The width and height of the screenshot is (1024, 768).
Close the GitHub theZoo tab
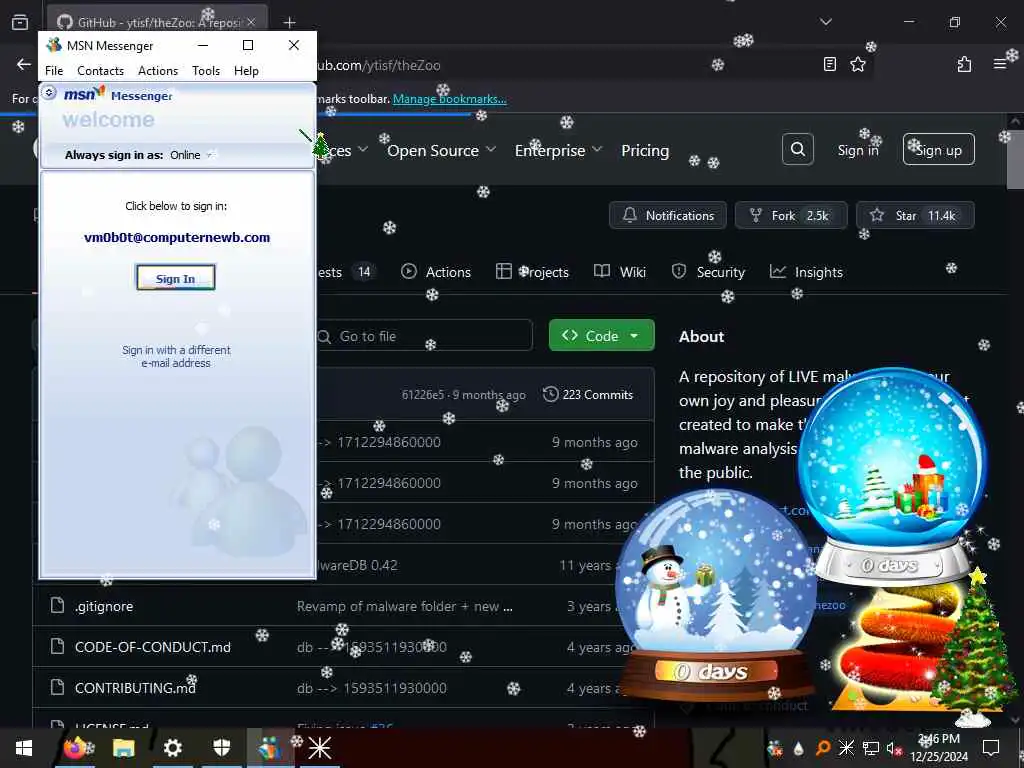[x=251, y=22]
